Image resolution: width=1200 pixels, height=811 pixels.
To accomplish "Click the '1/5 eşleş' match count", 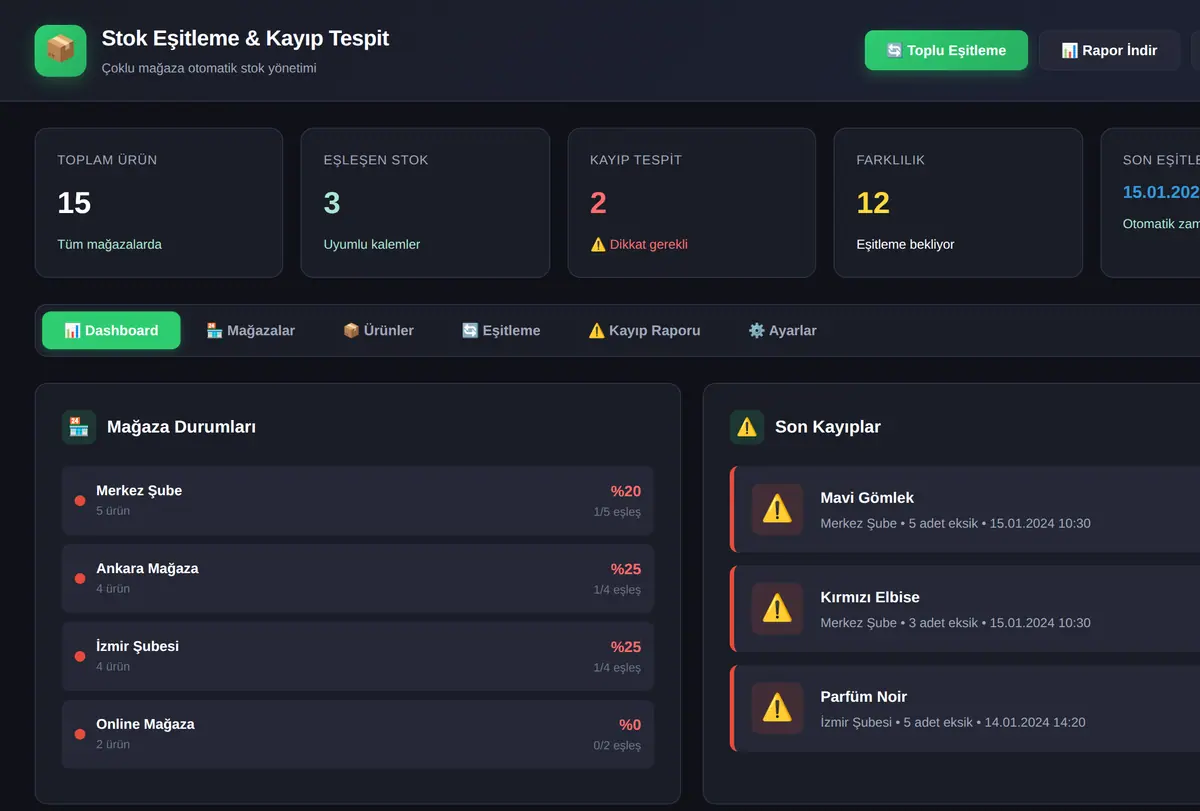I will [x=617, y=512].
